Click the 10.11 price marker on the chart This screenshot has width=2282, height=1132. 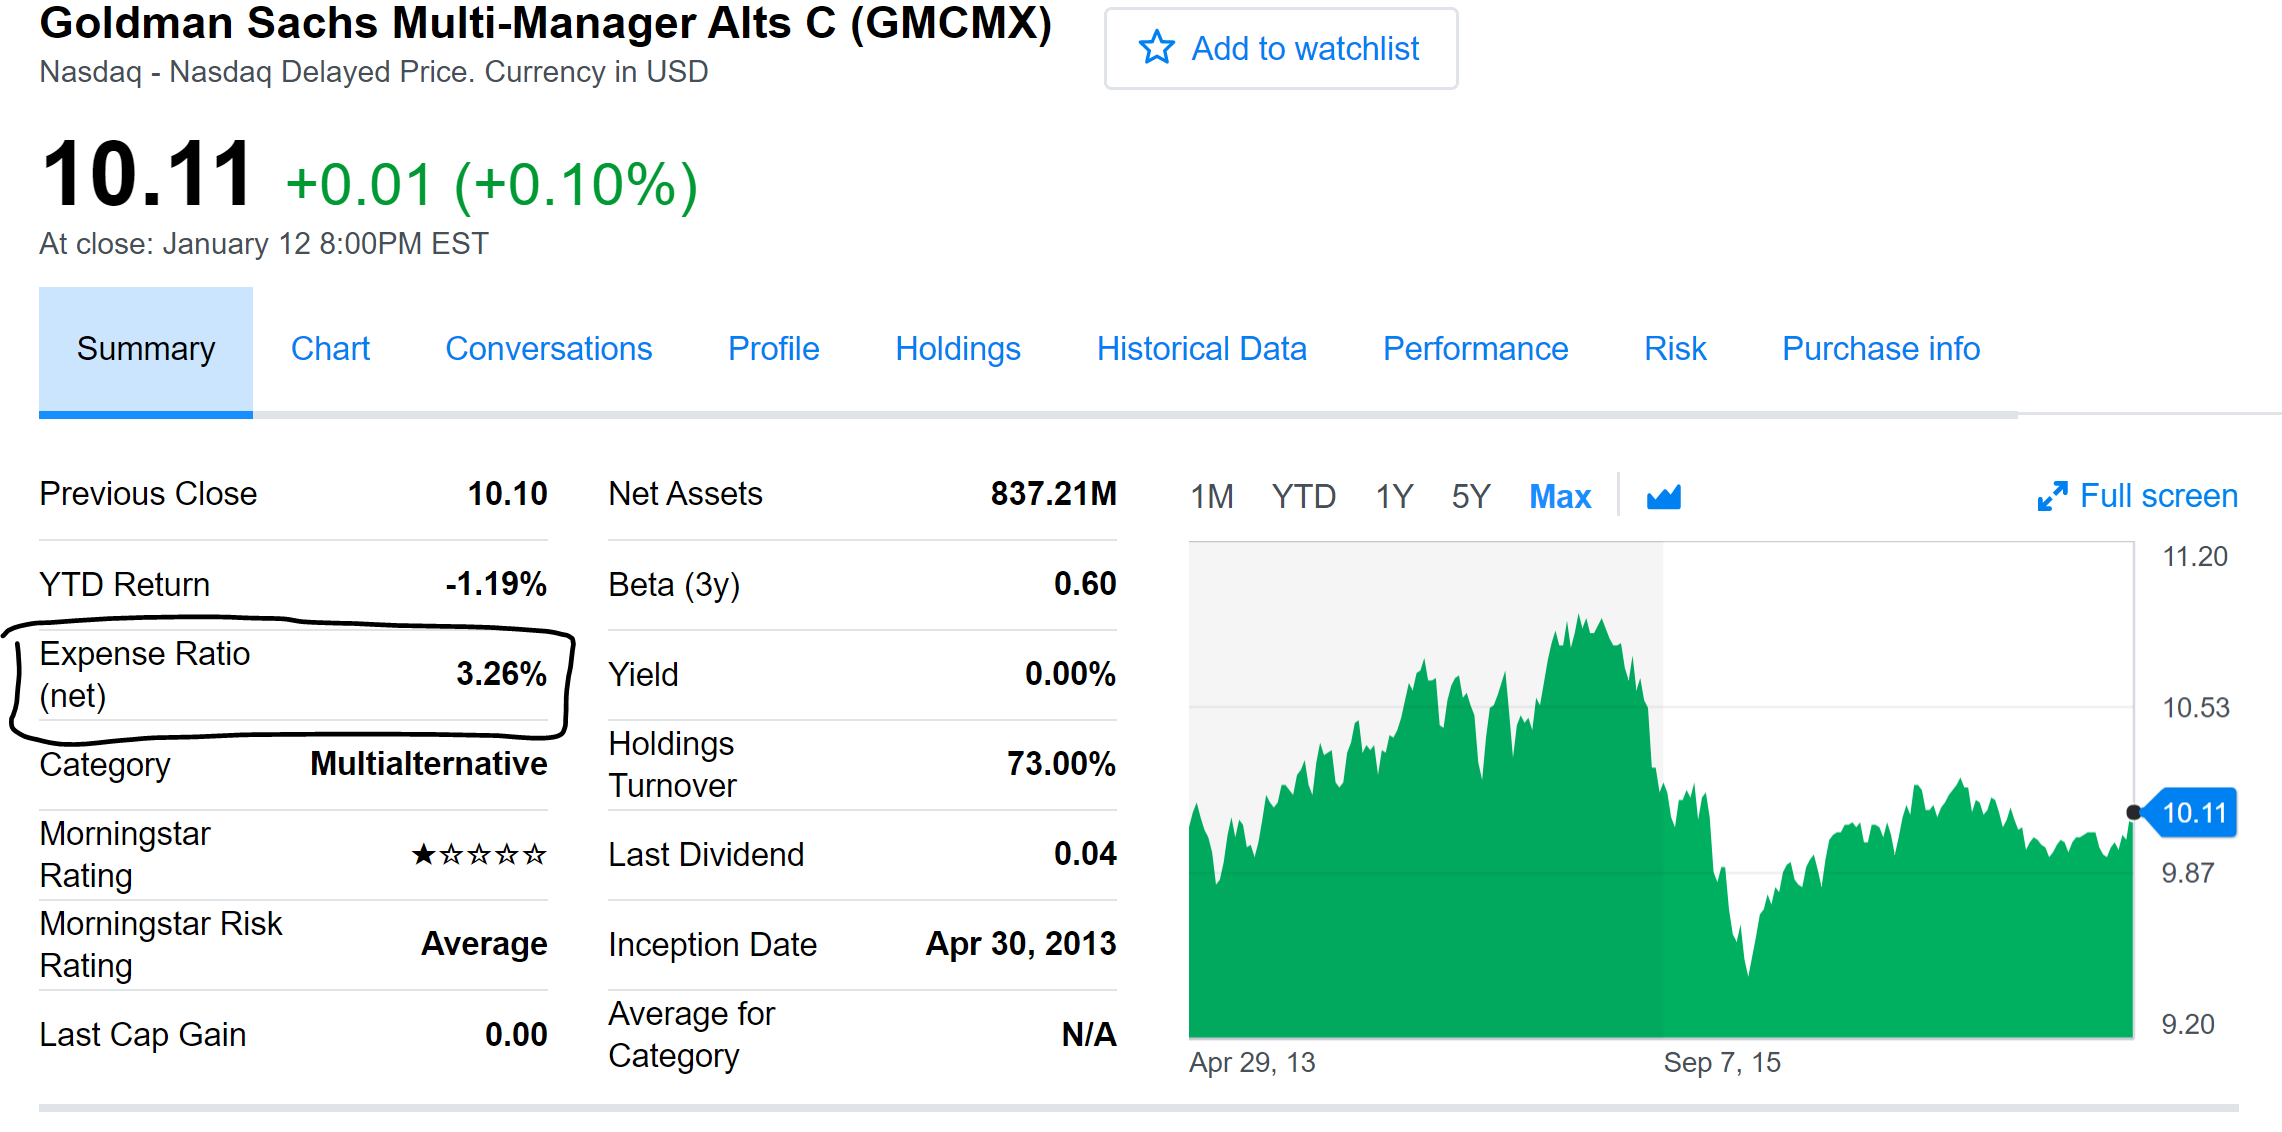click(x=2191, y=813)
